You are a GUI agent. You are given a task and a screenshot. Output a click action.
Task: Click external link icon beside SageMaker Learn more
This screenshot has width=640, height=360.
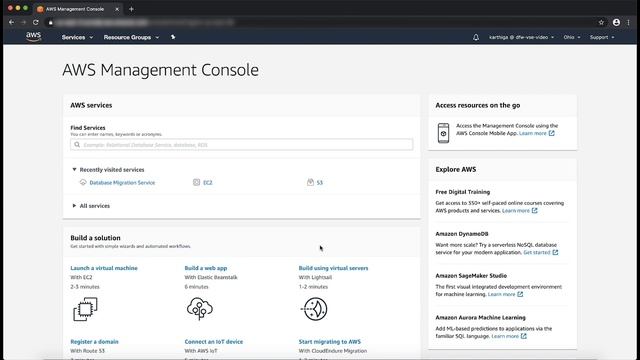click(520, 294)
